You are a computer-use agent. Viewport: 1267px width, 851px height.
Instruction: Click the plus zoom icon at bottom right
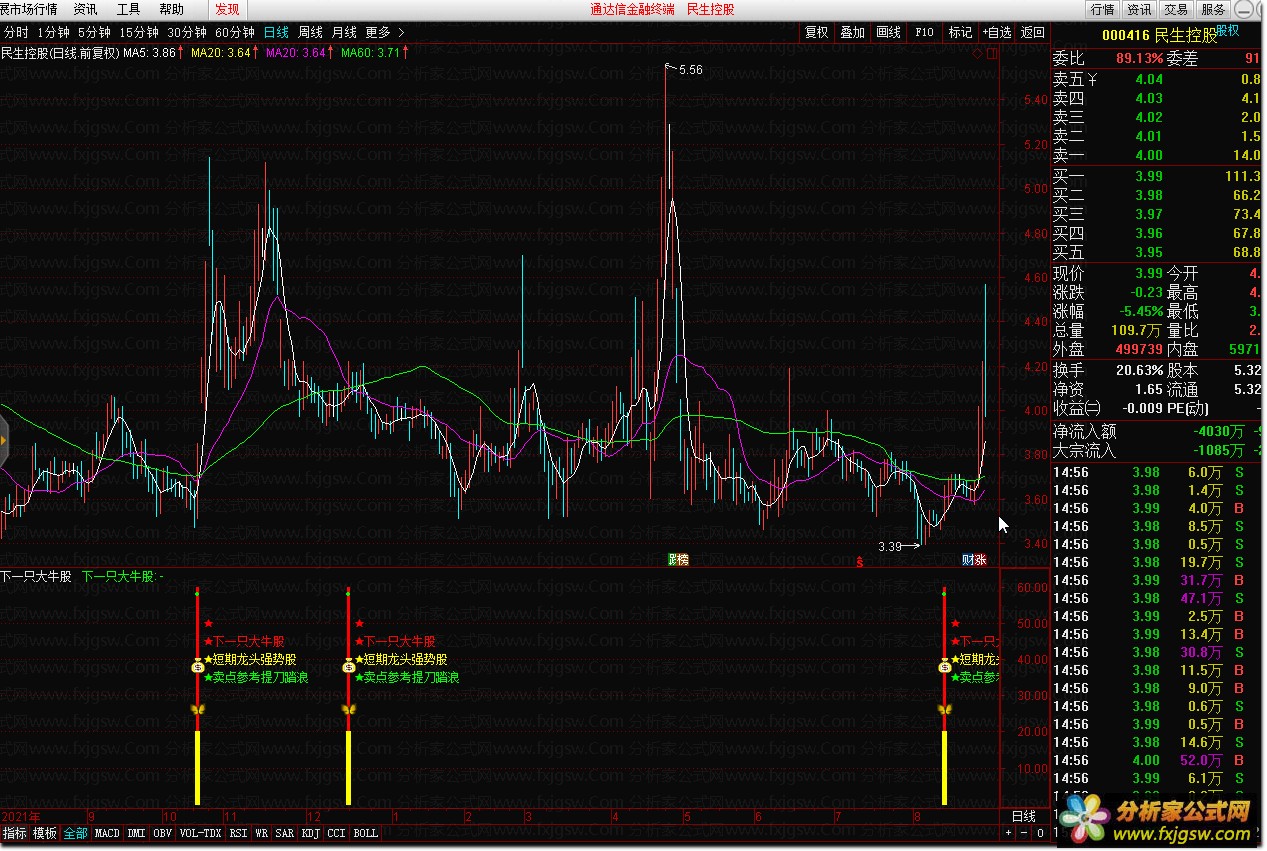[1008, 833]
